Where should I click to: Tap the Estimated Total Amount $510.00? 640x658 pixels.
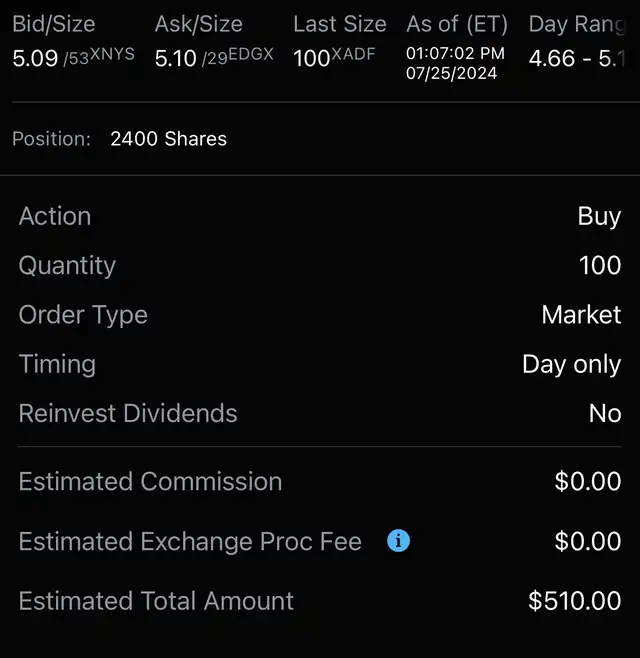(575, 601)
